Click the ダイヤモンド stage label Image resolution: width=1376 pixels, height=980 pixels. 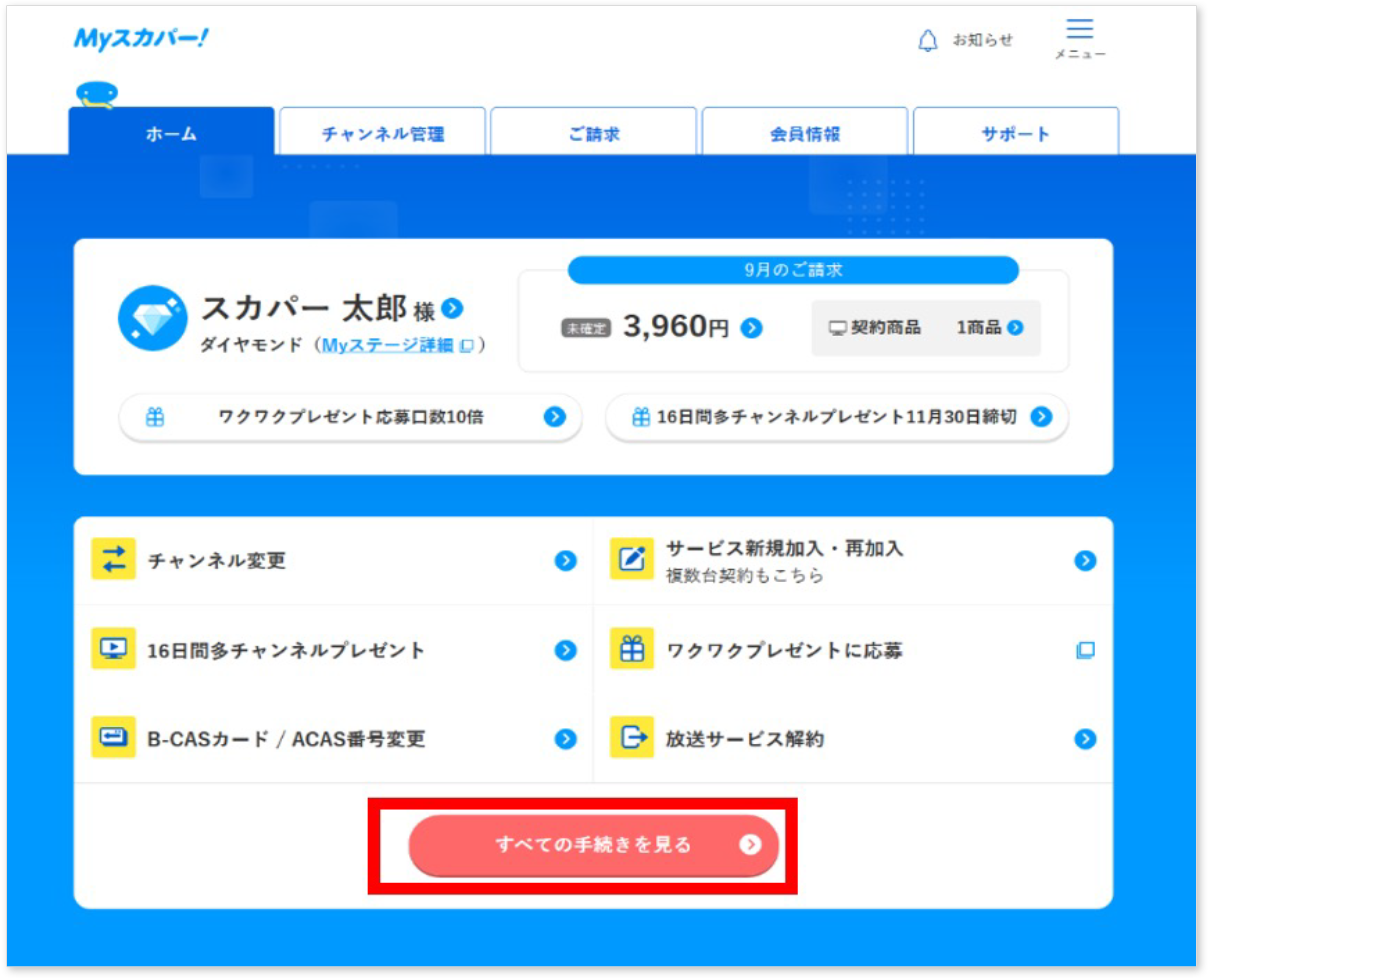251,345
